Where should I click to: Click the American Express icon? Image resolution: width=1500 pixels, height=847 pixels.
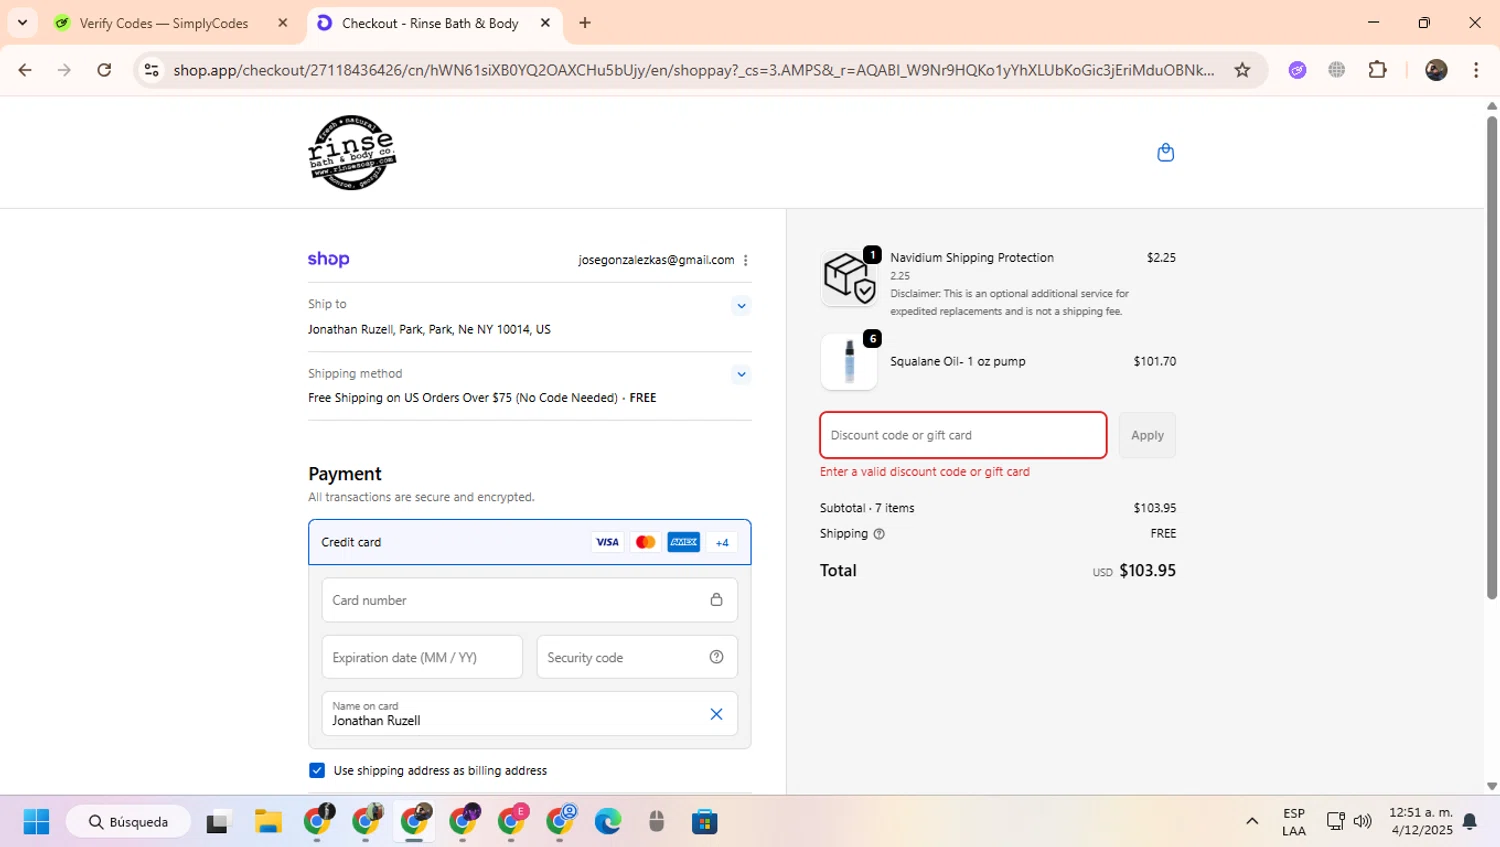tap(684, 542)
